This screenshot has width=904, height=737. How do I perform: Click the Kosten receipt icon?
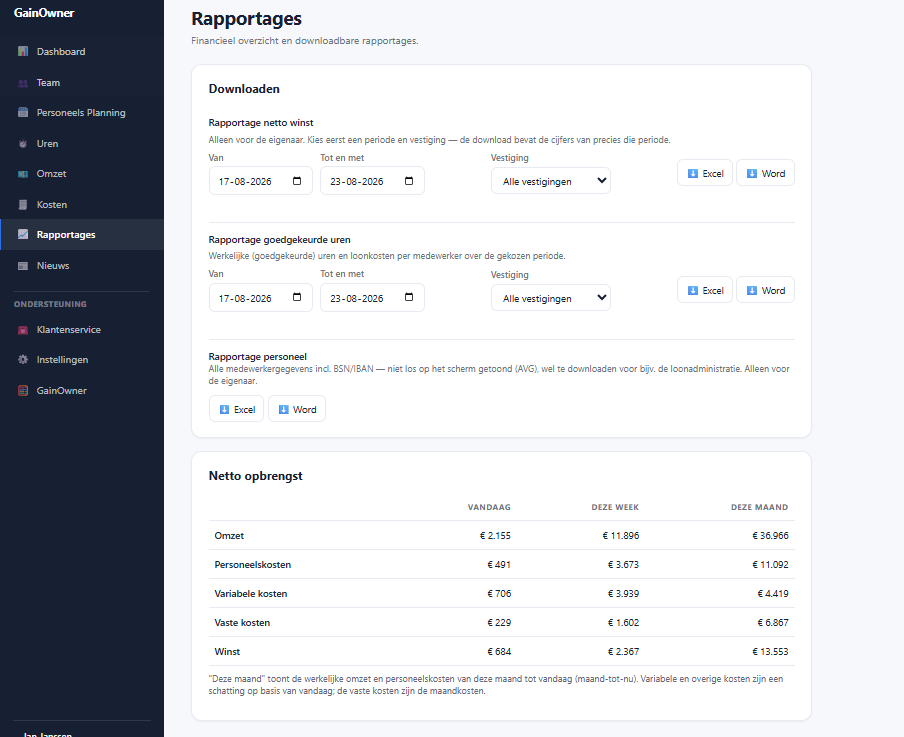pos(23,205)
